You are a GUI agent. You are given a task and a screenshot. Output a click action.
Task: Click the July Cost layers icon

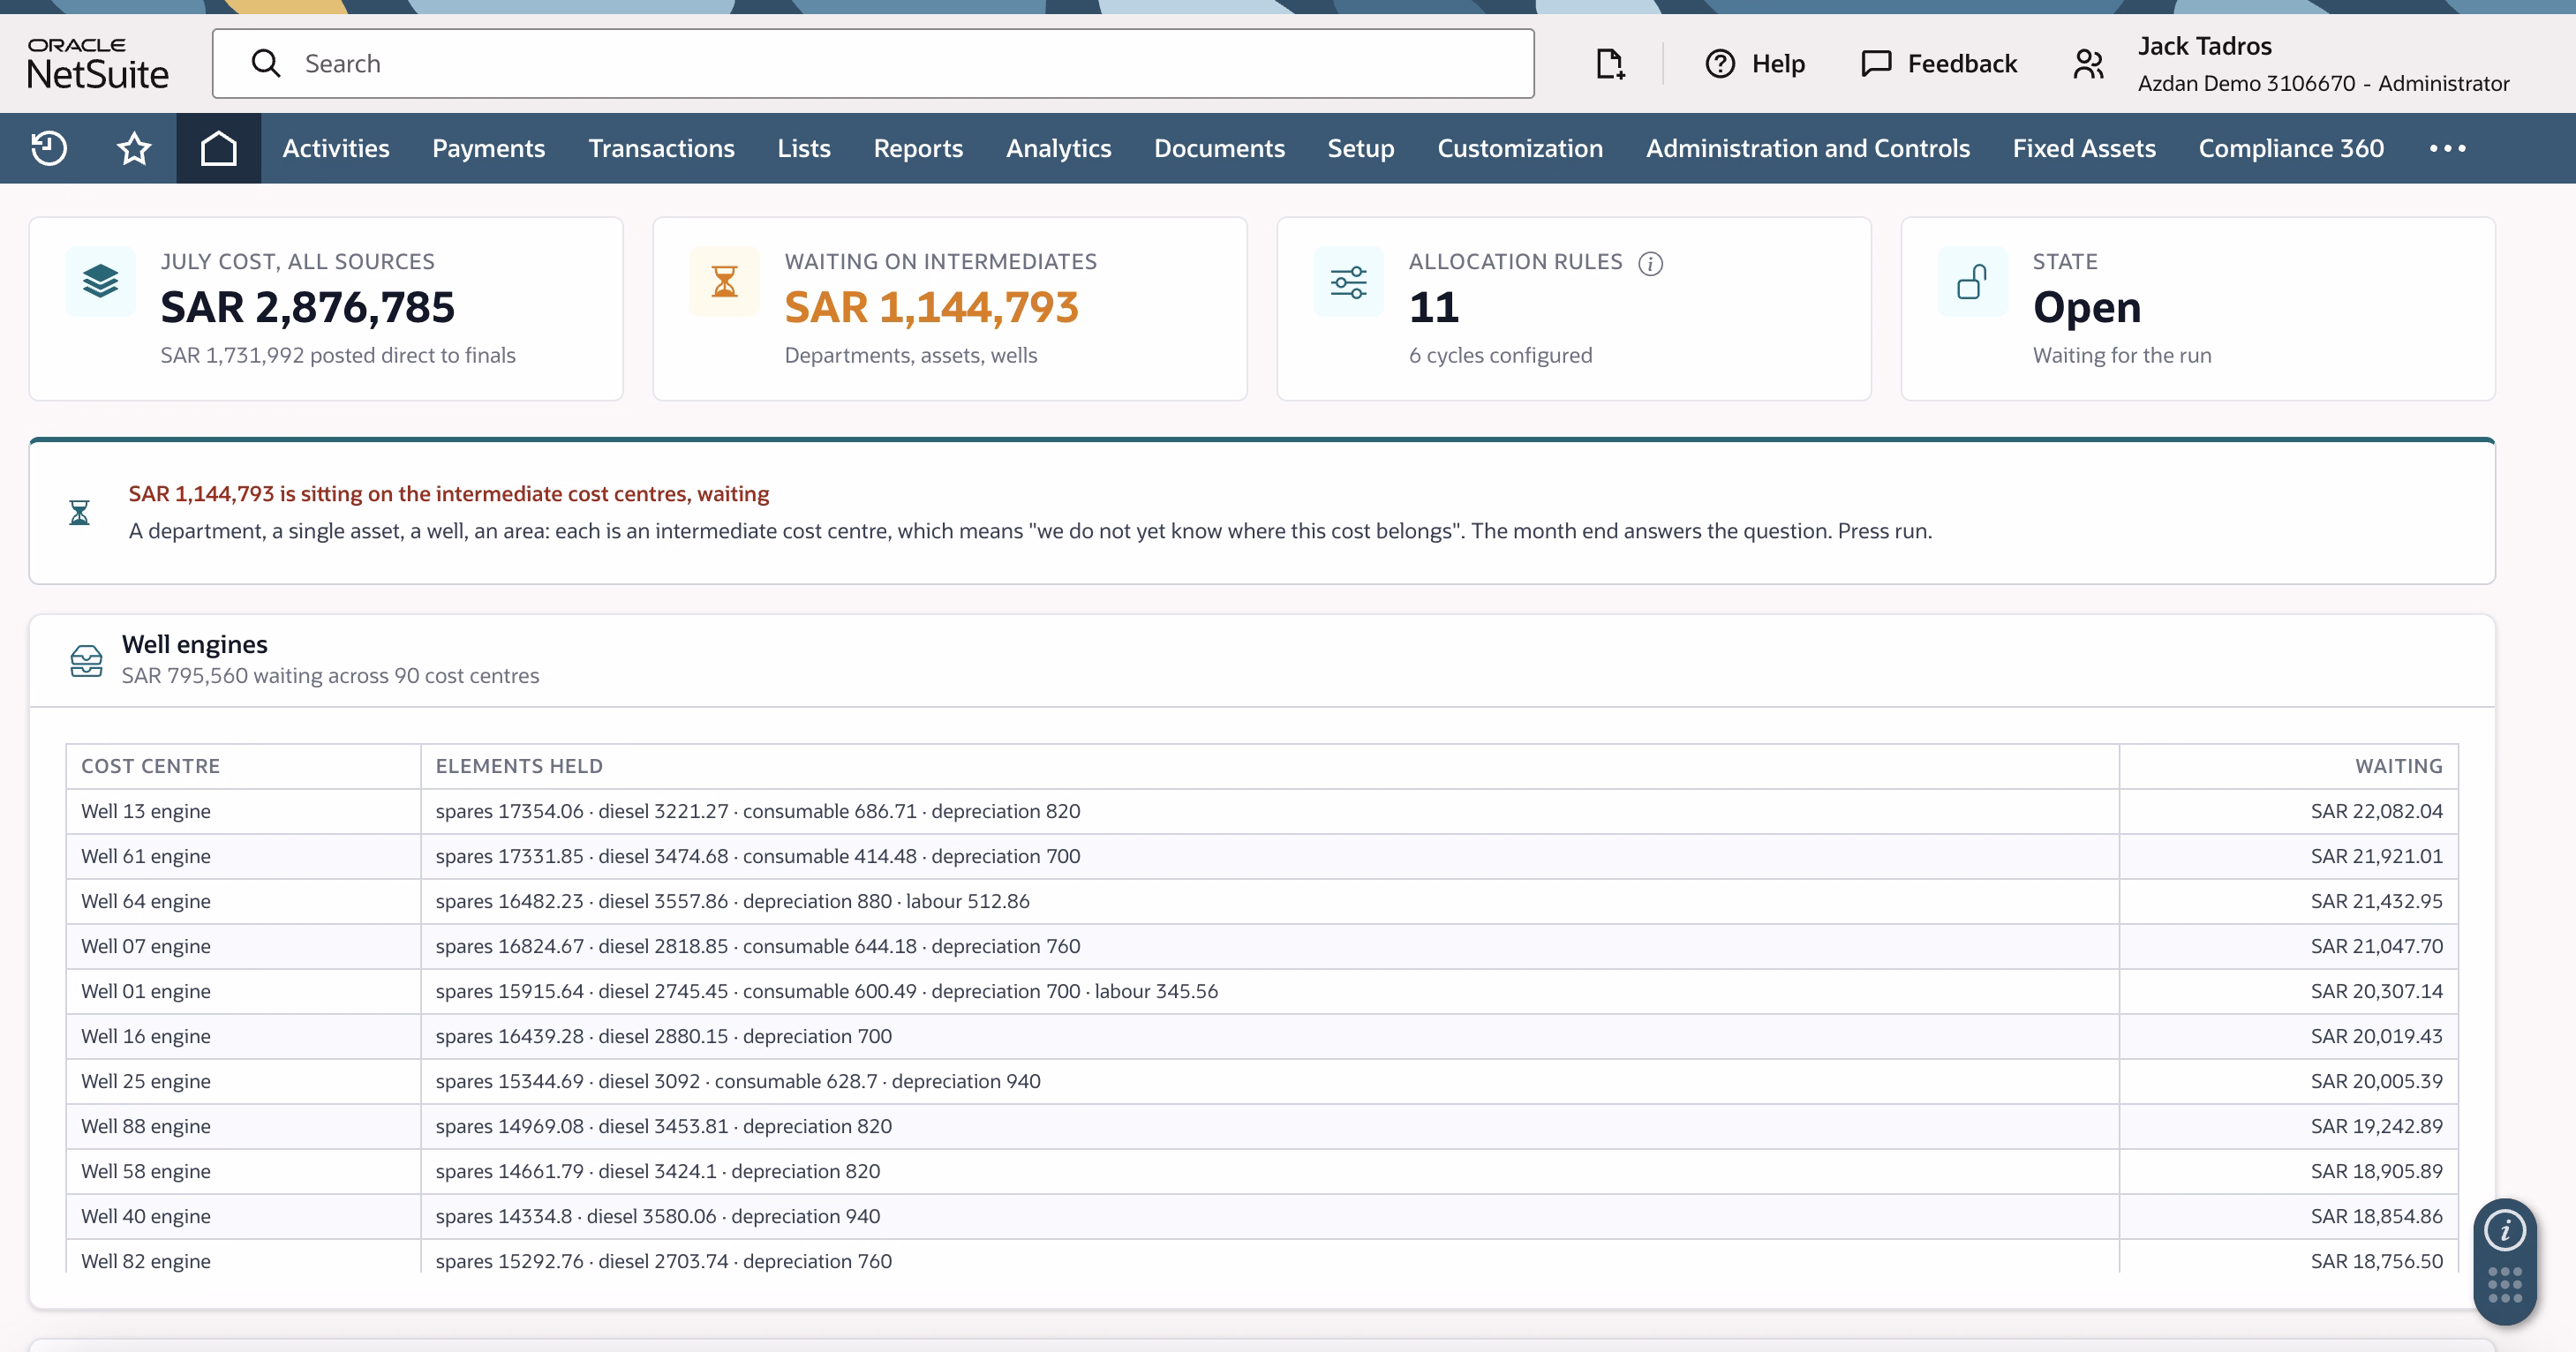coord(100,281)
